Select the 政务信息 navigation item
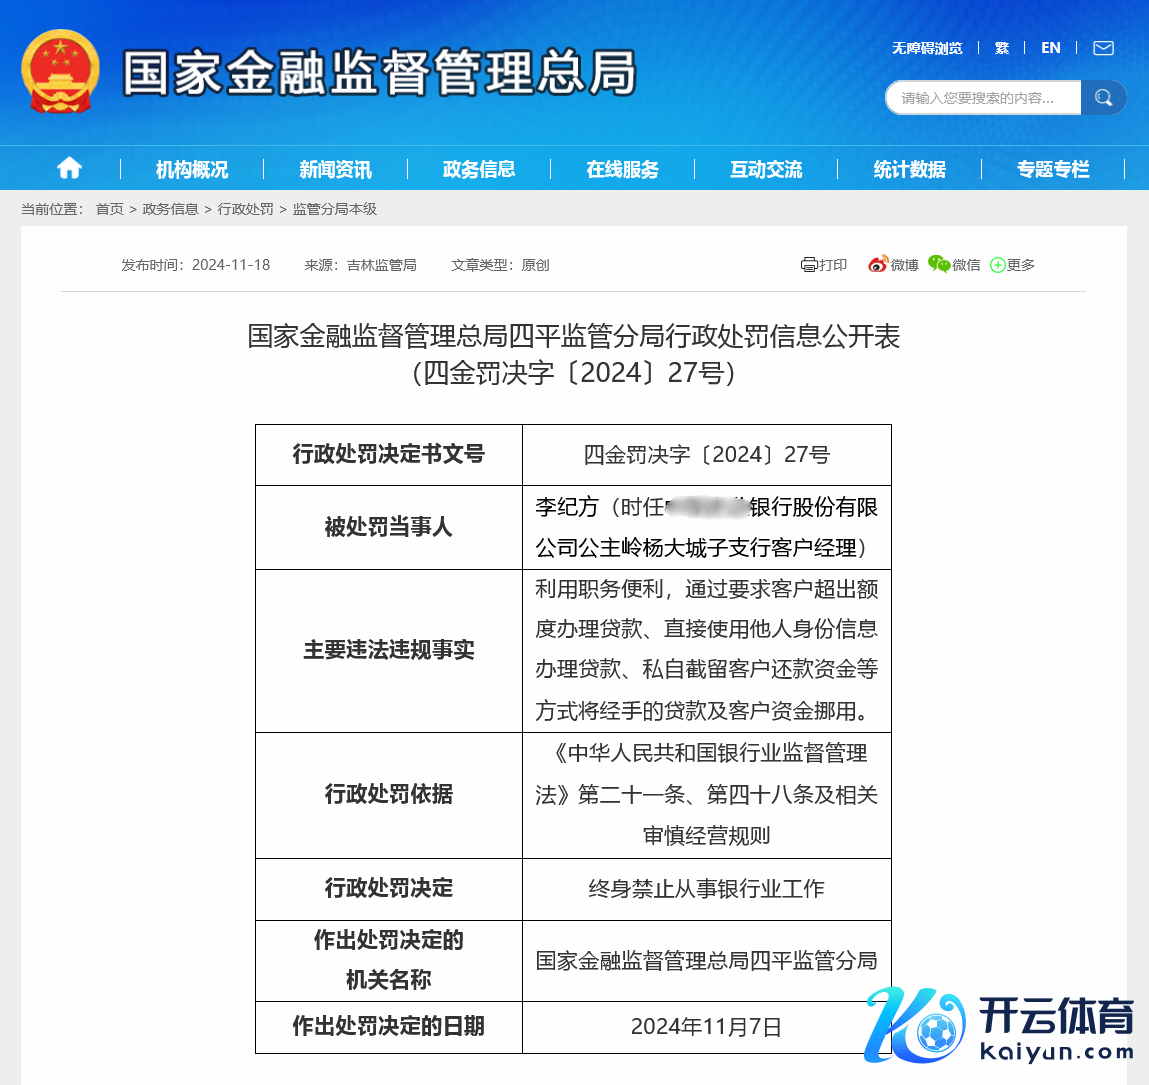 [479, 169]
